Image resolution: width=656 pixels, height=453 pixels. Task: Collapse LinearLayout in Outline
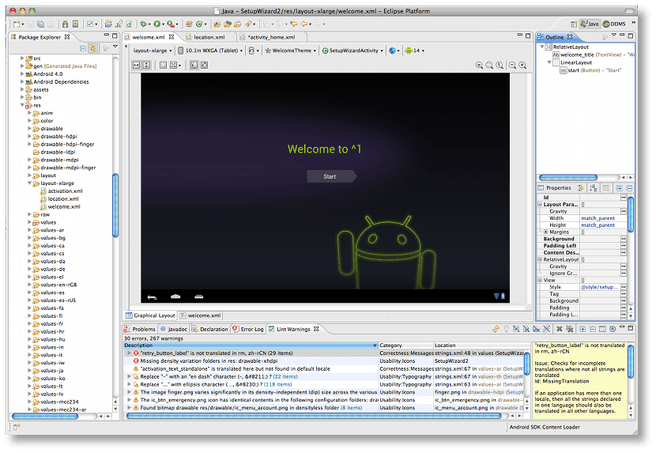(549, 62)
